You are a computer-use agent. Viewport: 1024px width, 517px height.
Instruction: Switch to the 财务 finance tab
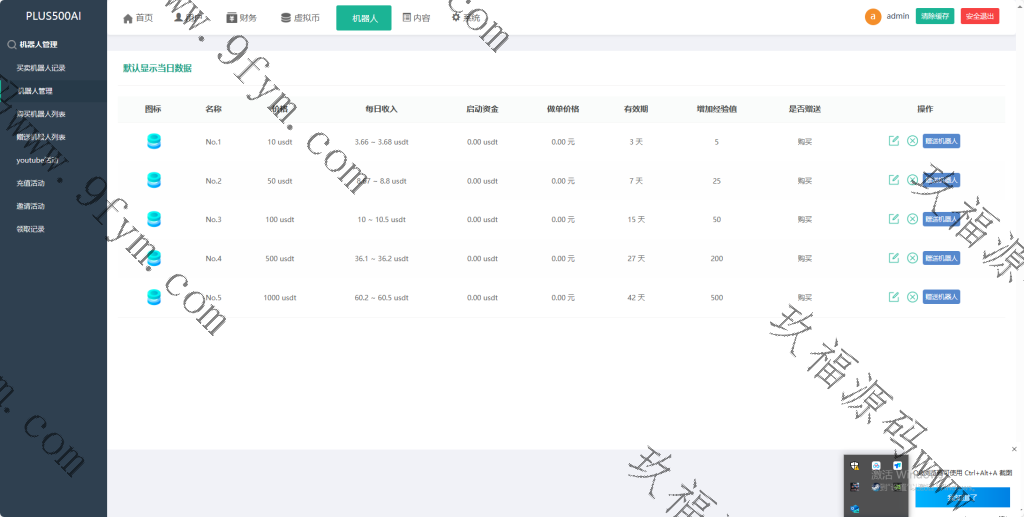pyautogui.click(x=241, y=18)
